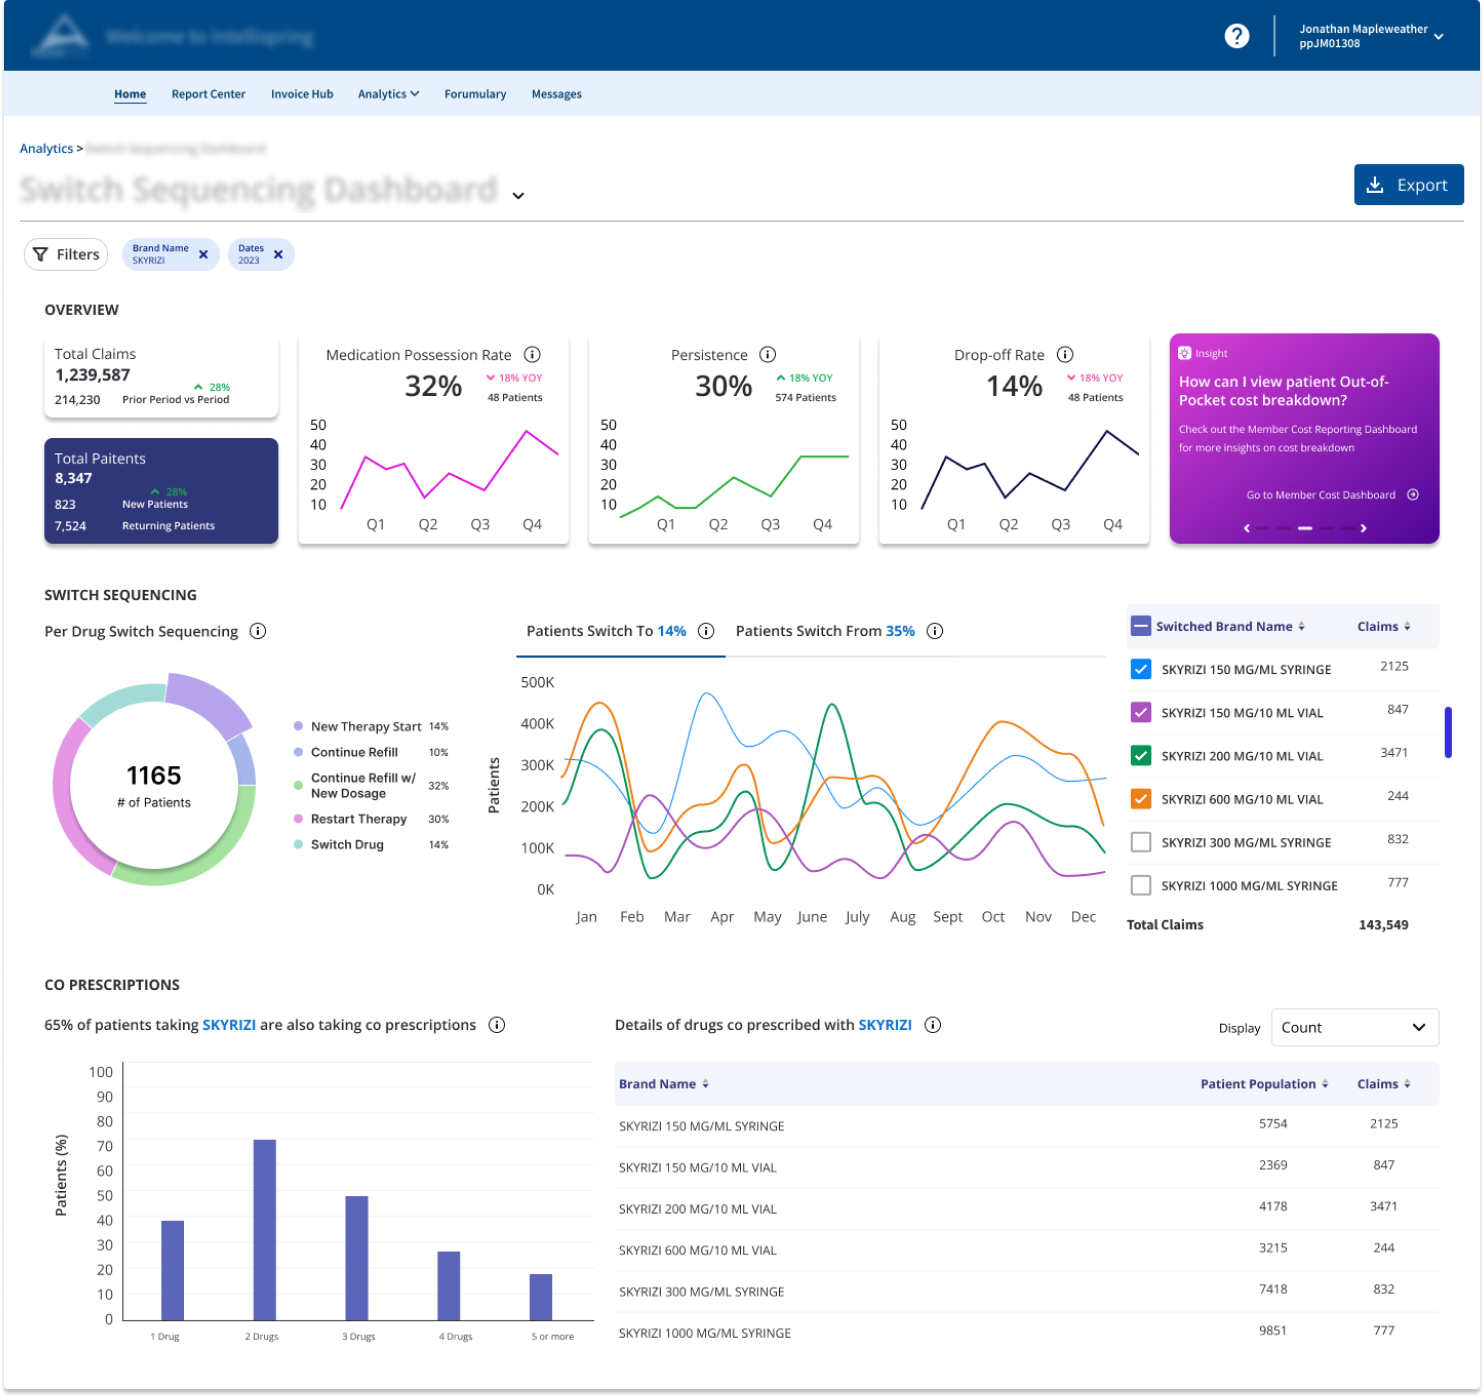Remove the Dates 2023 filter chip
The width and height of the screenshot is (1484, 1397).
point(278,255)
